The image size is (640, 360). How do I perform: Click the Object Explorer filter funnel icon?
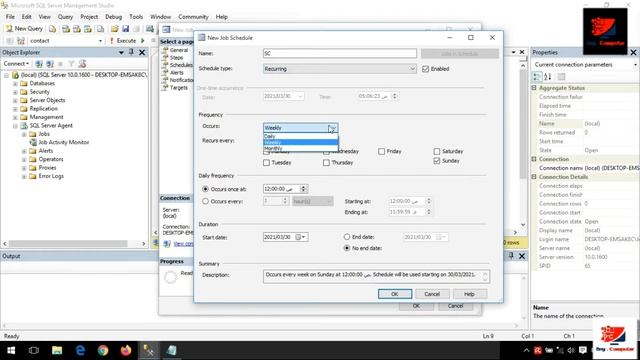click(71, 64)
